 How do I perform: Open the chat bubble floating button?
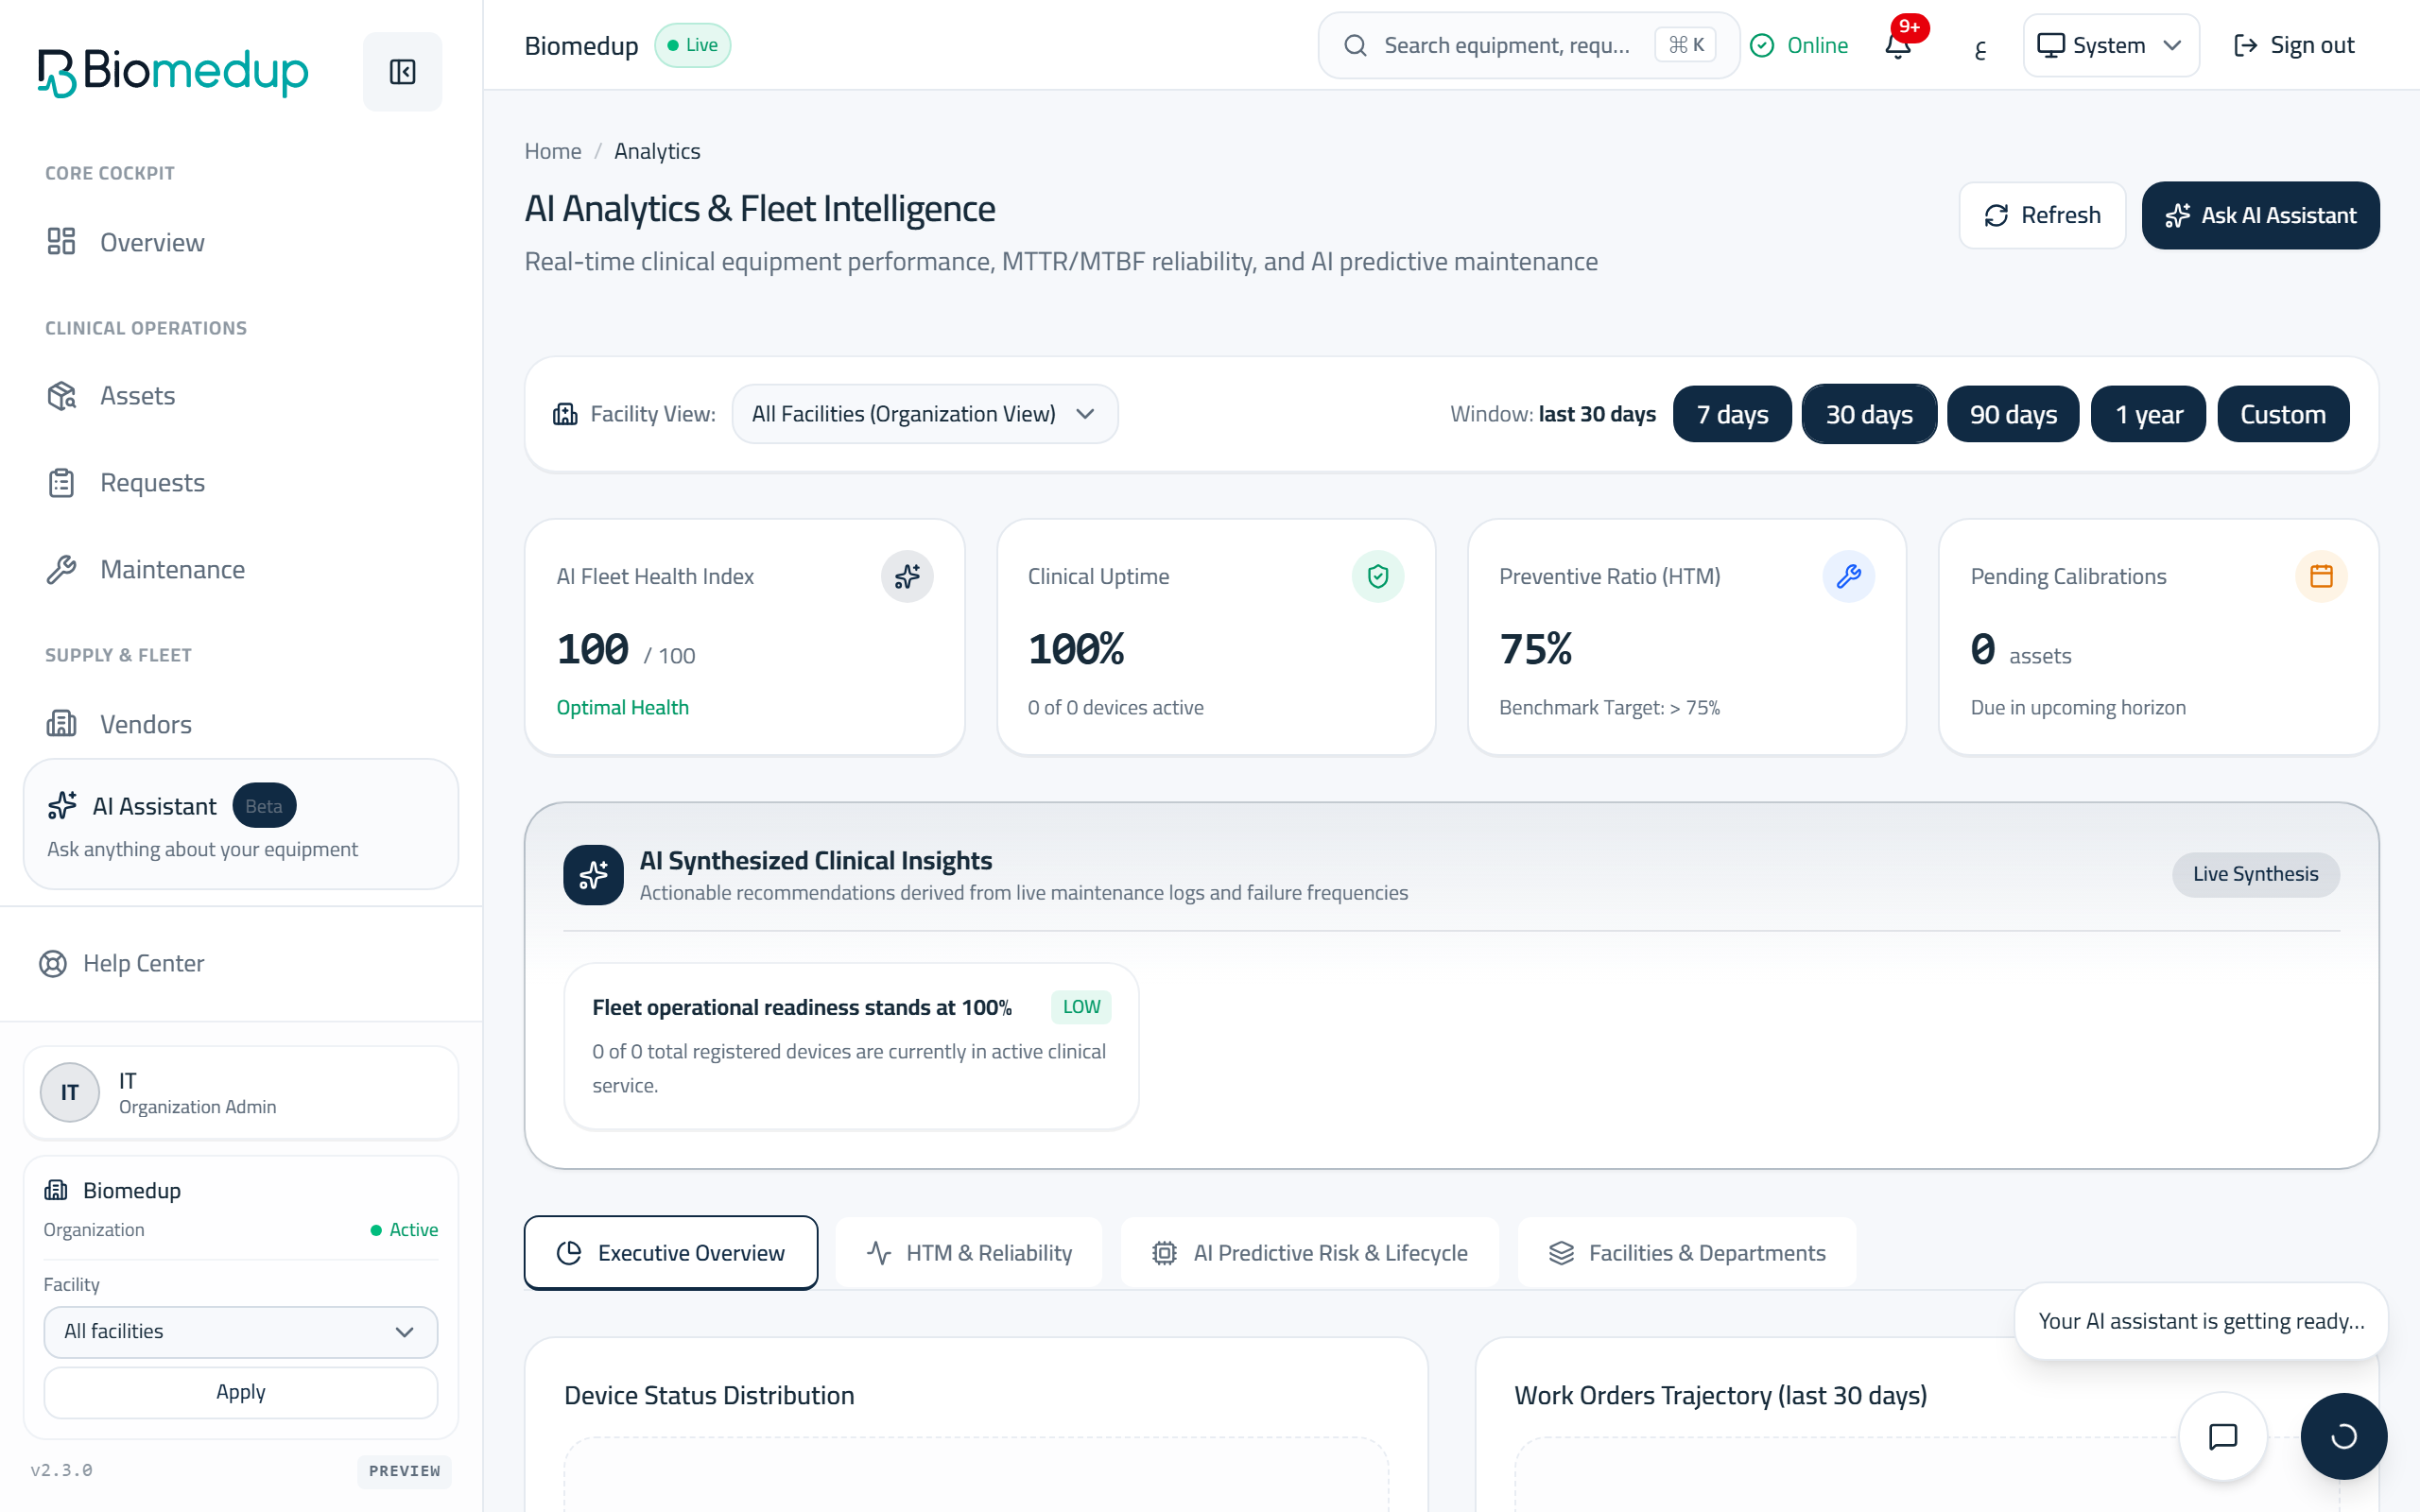2223,1436
